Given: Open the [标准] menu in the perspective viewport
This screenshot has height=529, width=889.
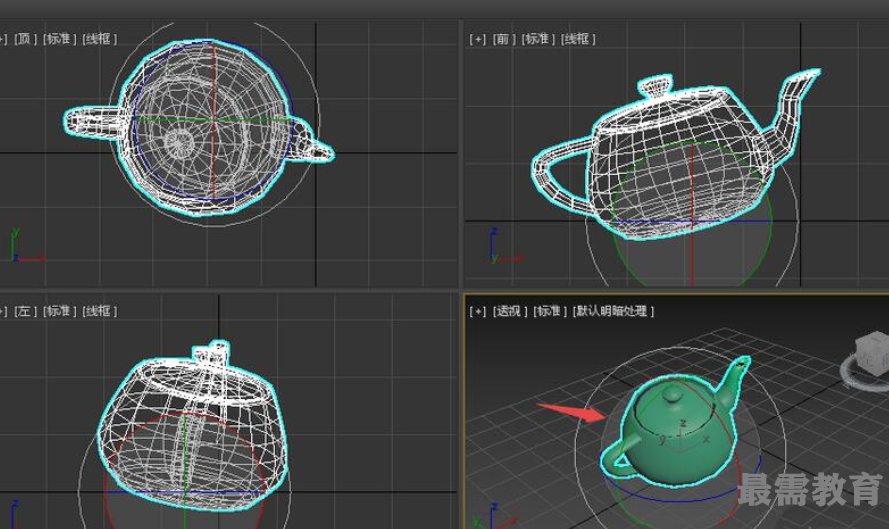Looking at the screenshot, I should [x=549, y=311].
